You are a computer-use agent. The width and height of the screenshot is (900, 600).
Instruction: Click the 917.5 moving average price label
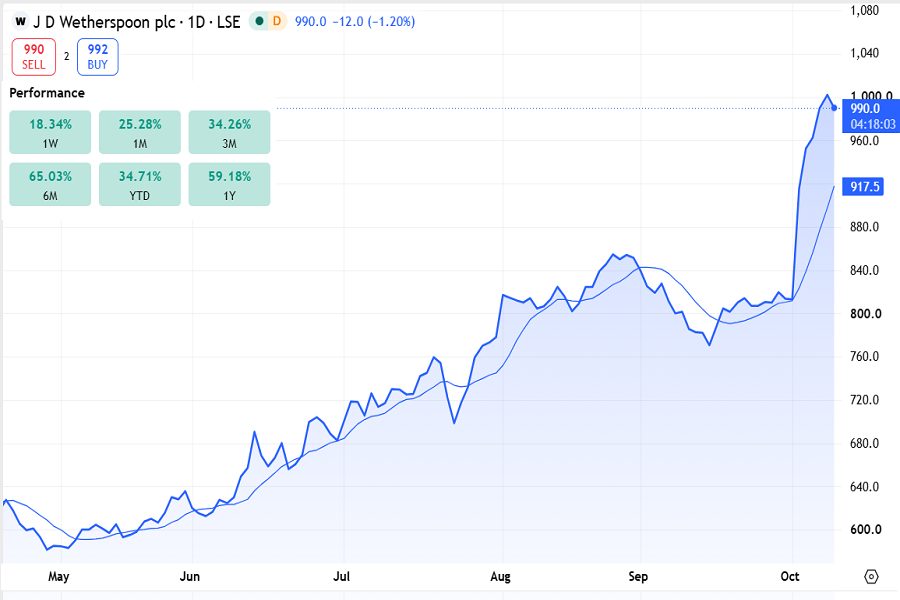pyautogui.click(x=863, y=187)
